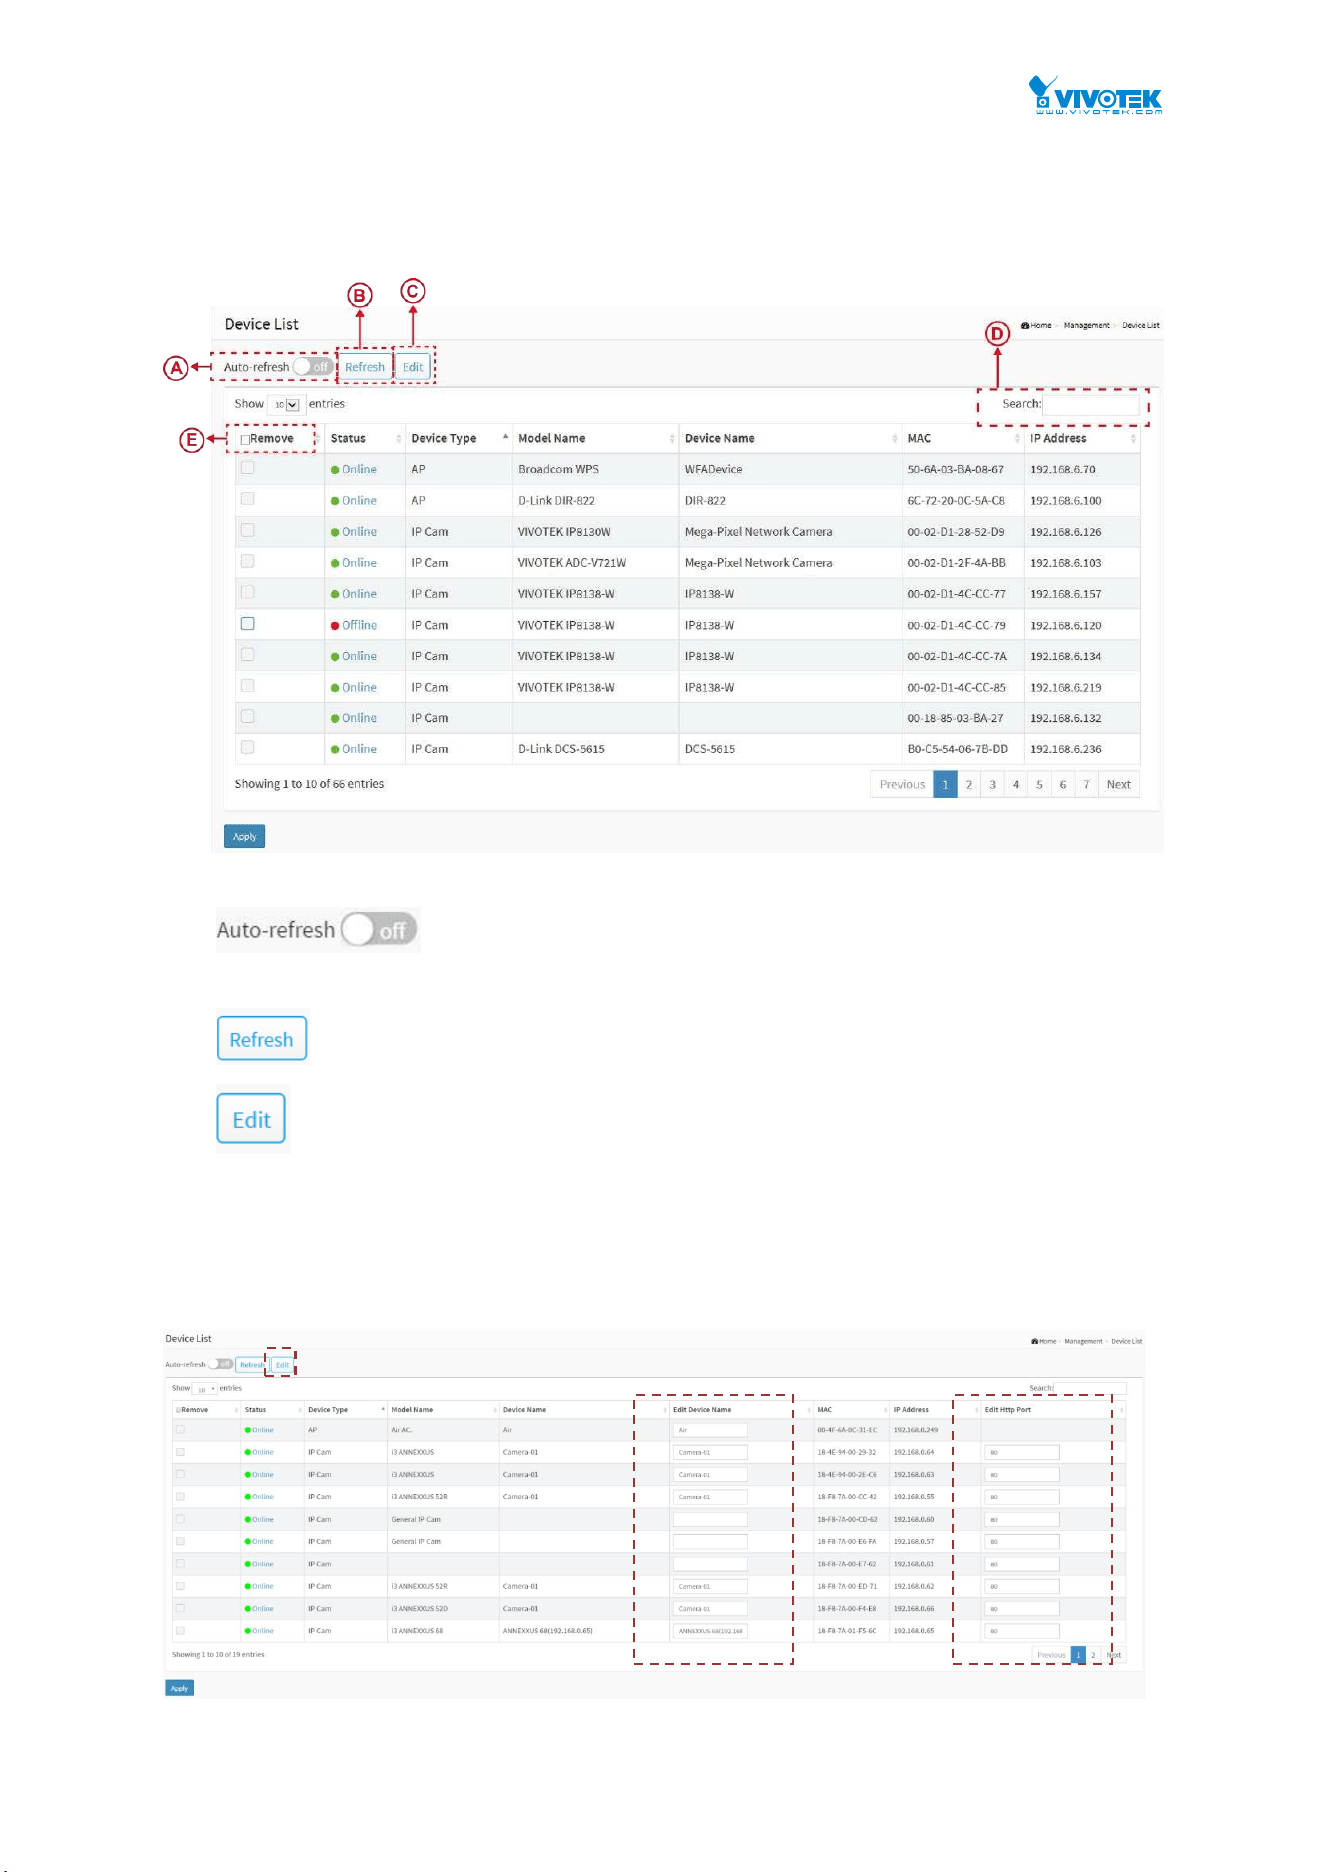Click MAC address 00-02-D1-4C-CC-77
1324x1872 pixels.
956,594
